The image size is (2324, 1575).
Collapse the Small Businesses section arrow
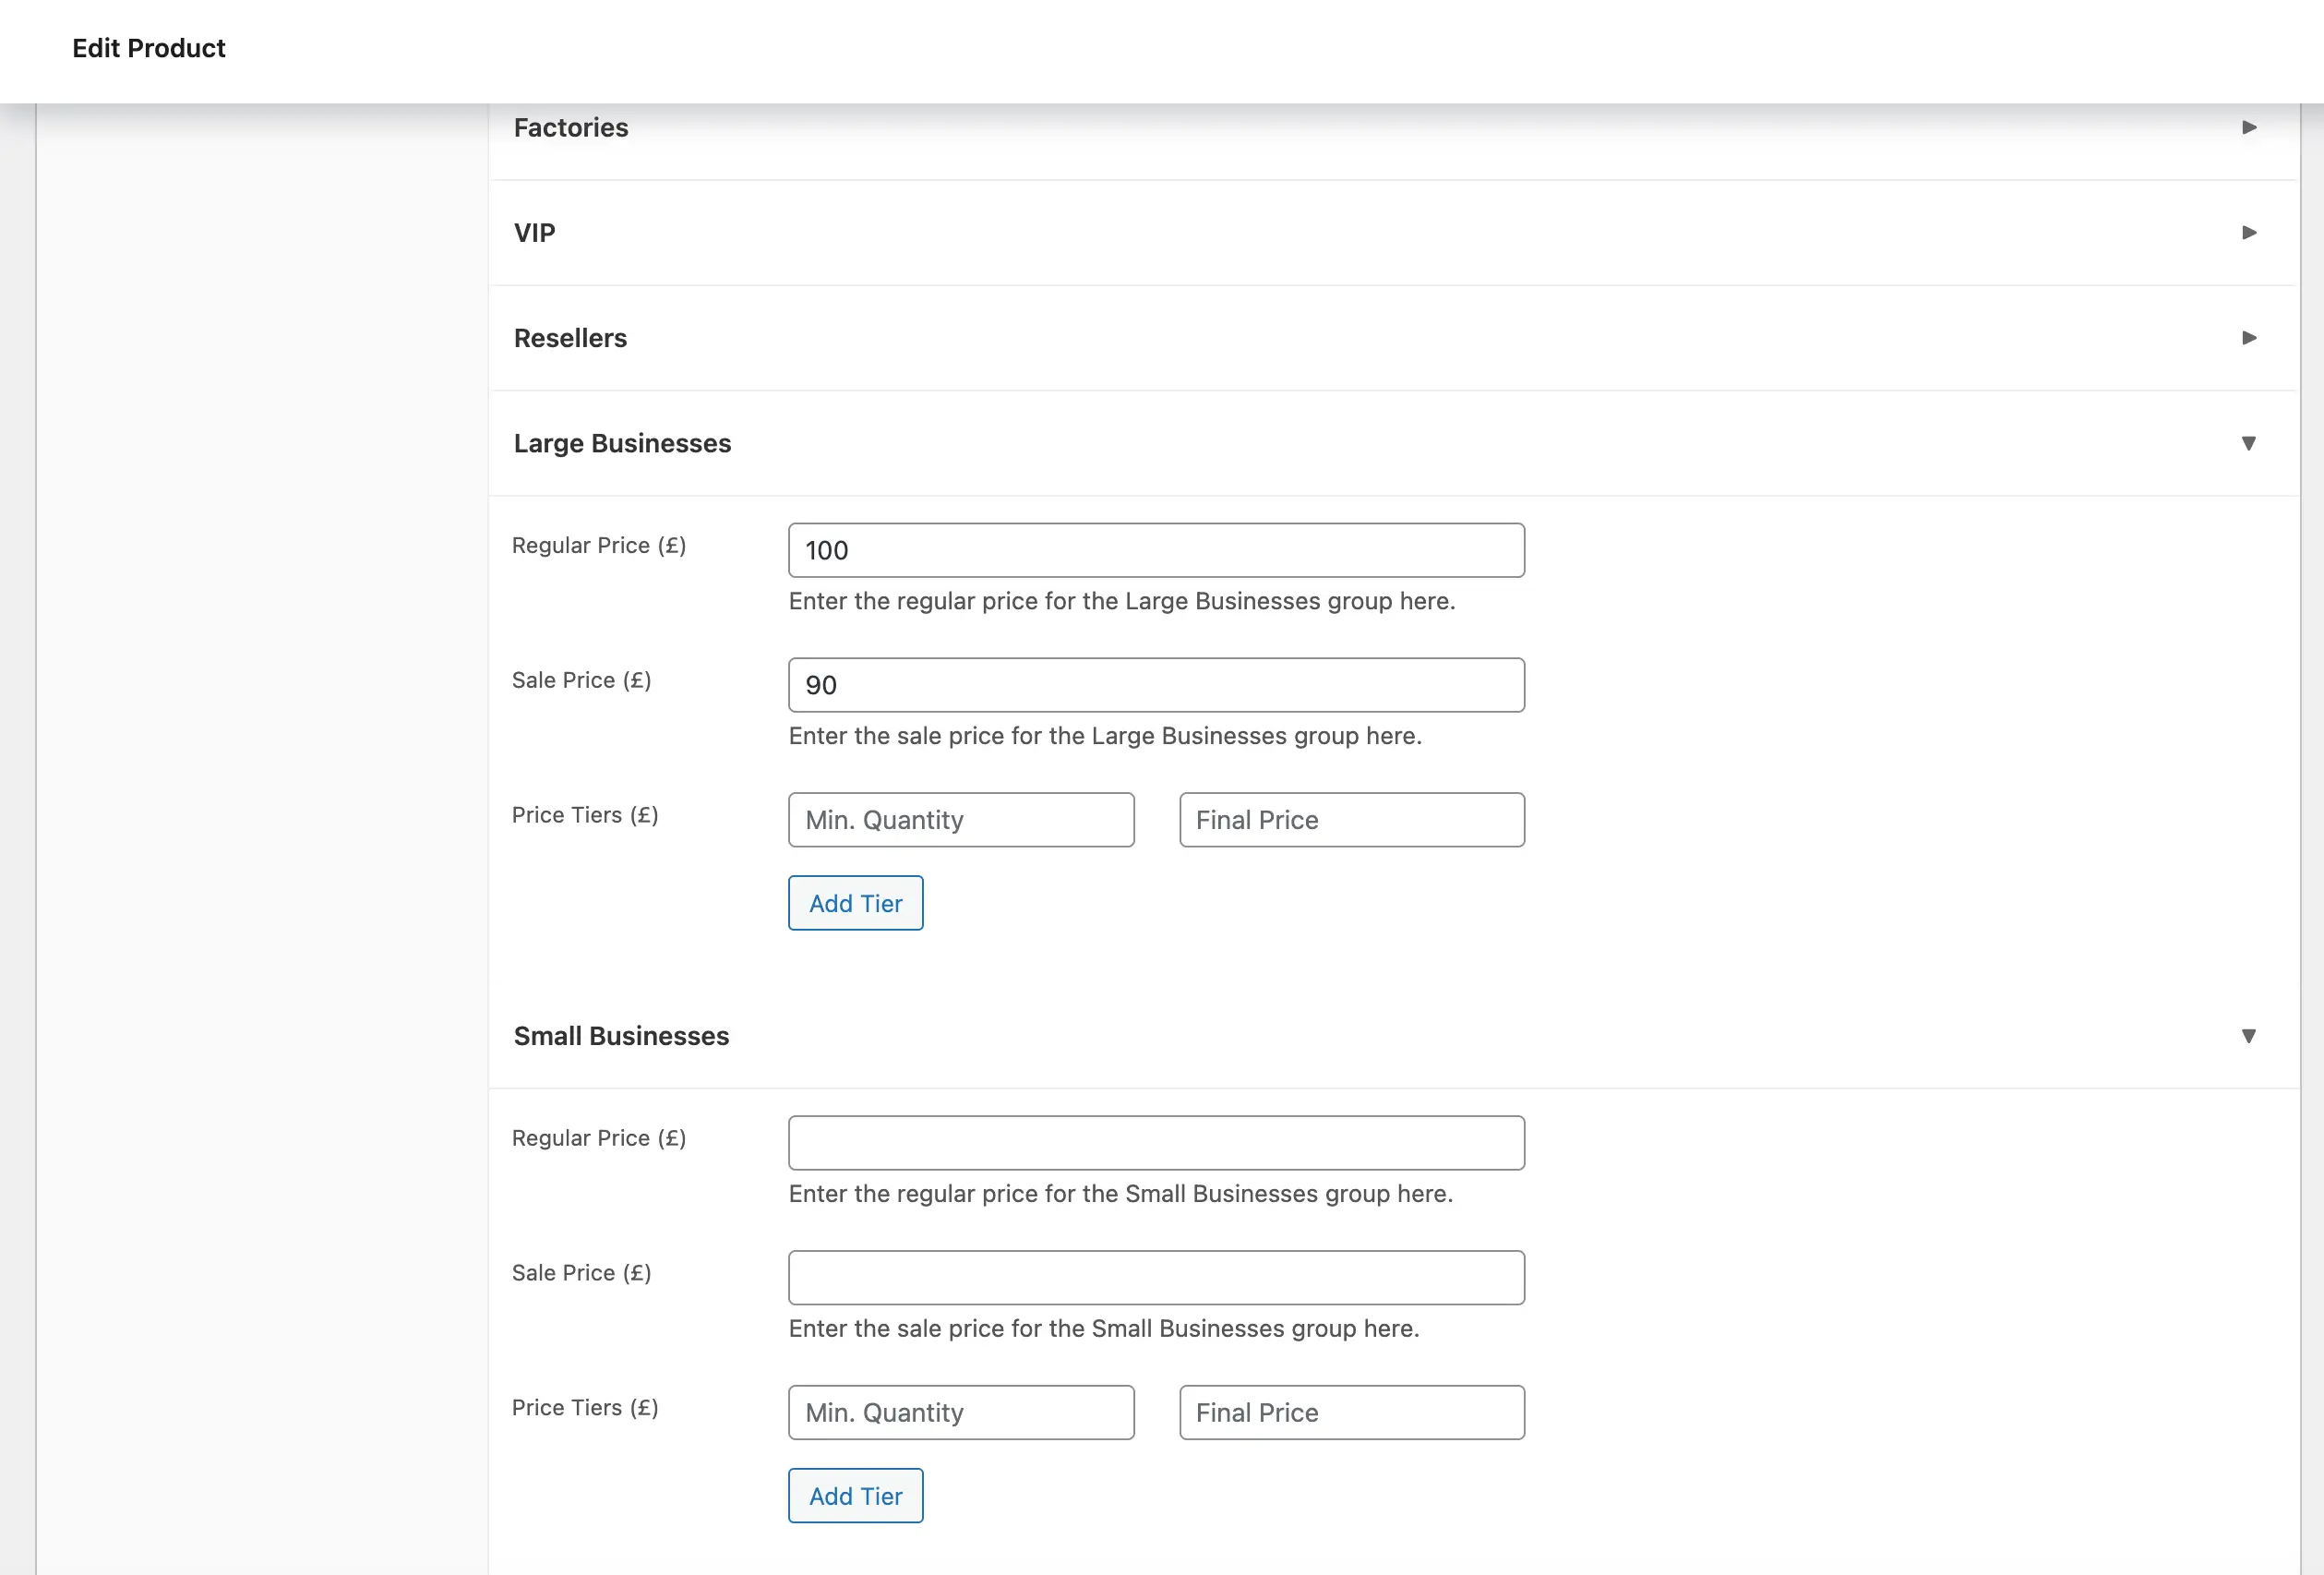[x=2249, y=1036]
